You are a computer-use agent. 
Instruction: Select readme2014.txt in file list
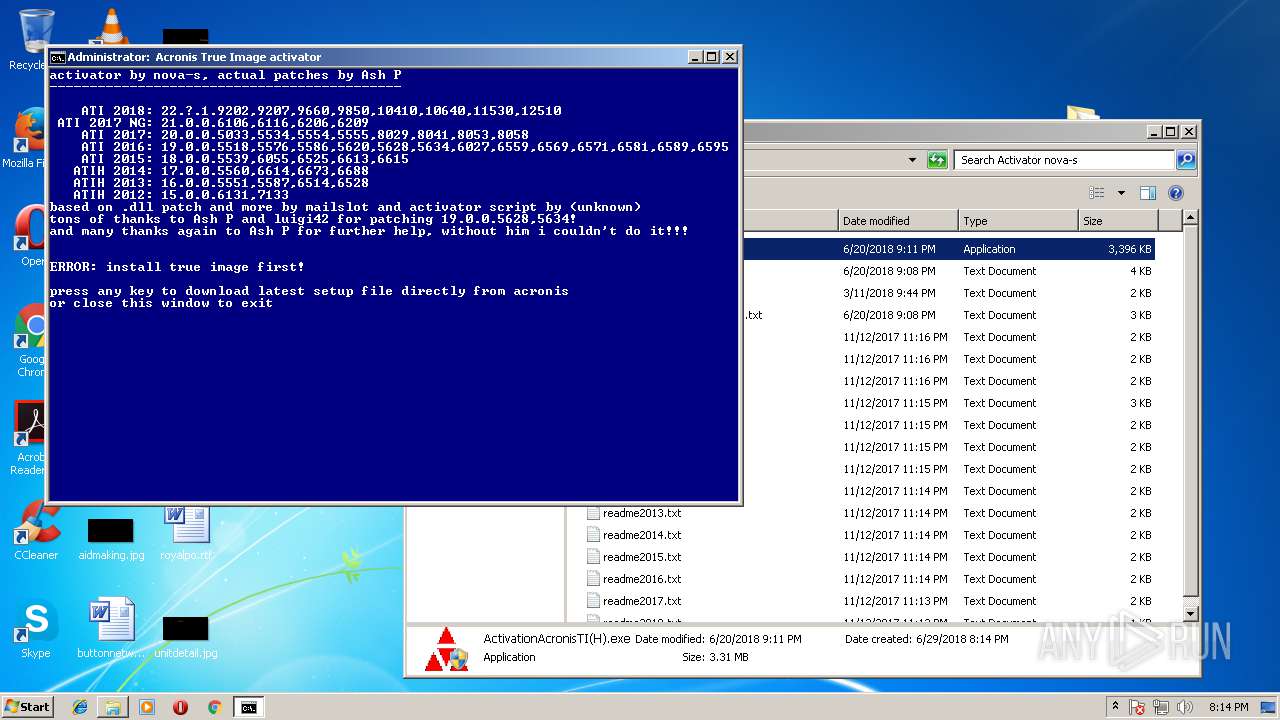(x=641, y=535)
